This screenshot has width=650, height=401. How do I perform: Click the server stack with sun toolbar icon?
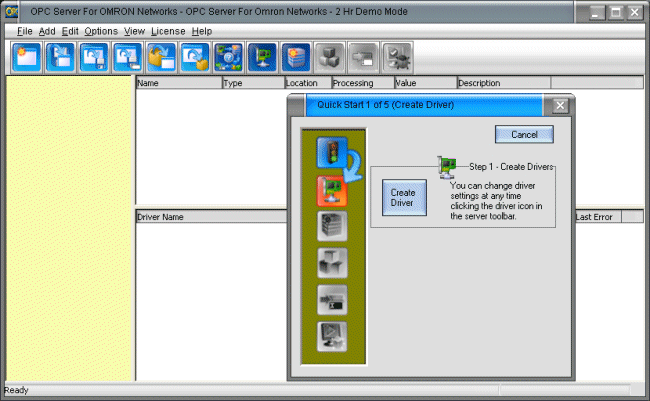click(x=296, y=57)
